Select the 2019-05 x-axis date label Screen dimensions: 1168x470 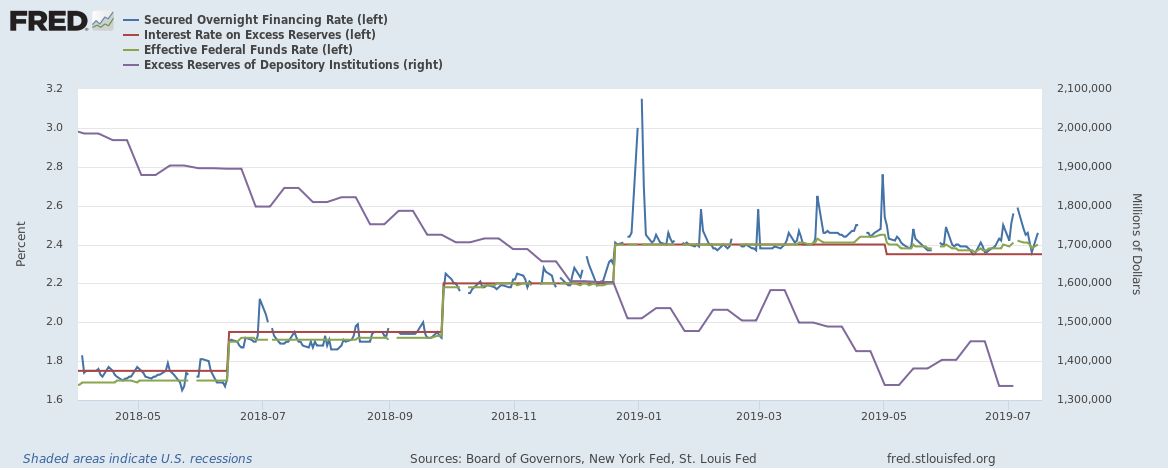coord(883,414)
